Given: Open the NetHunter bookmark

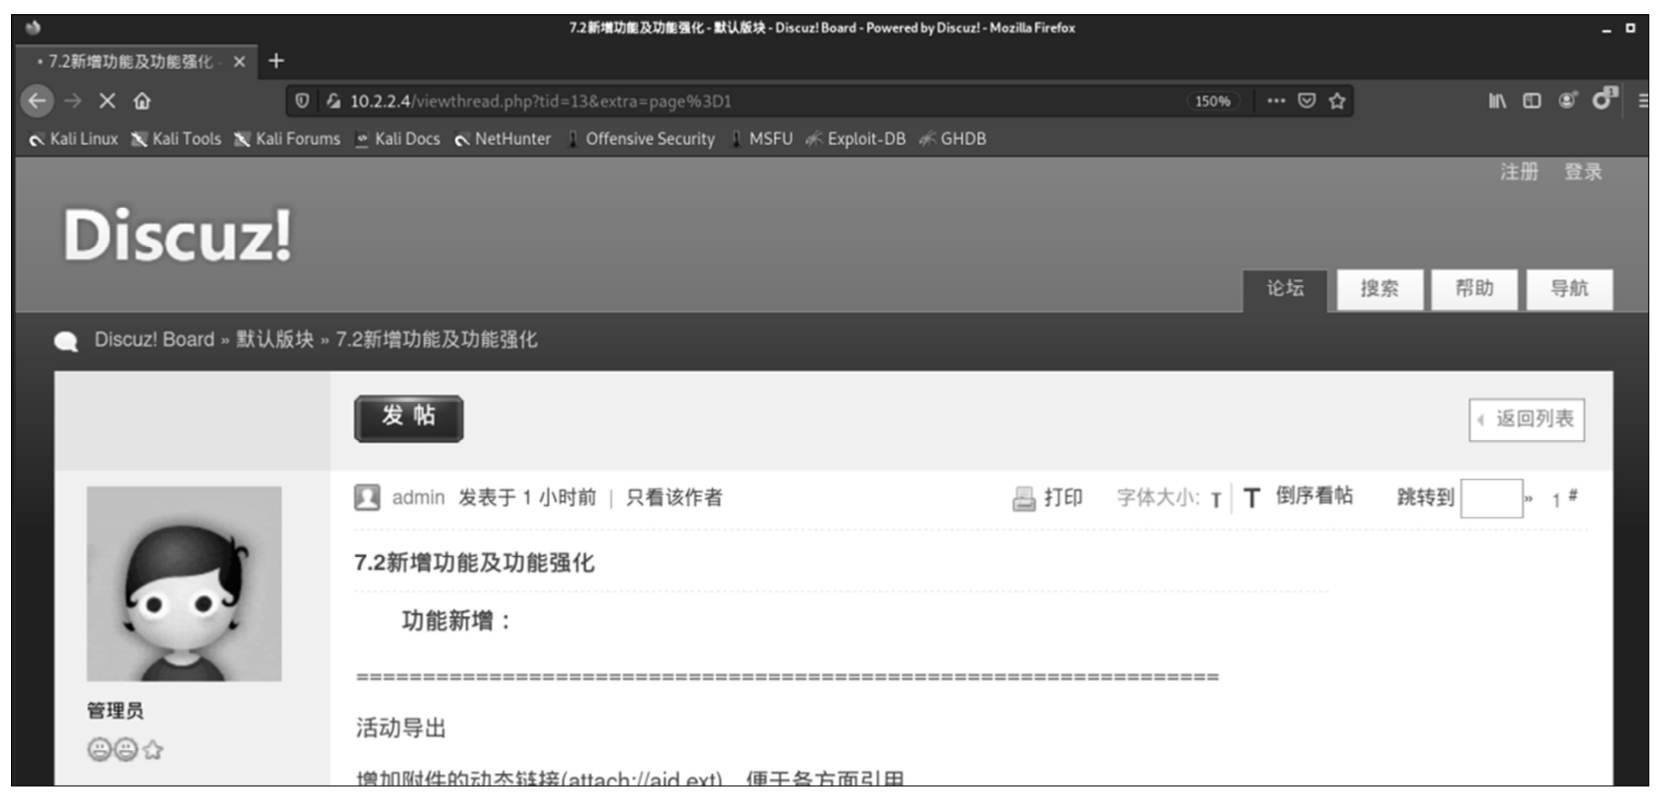Looking at the screenshot, I should coord(502,139).
